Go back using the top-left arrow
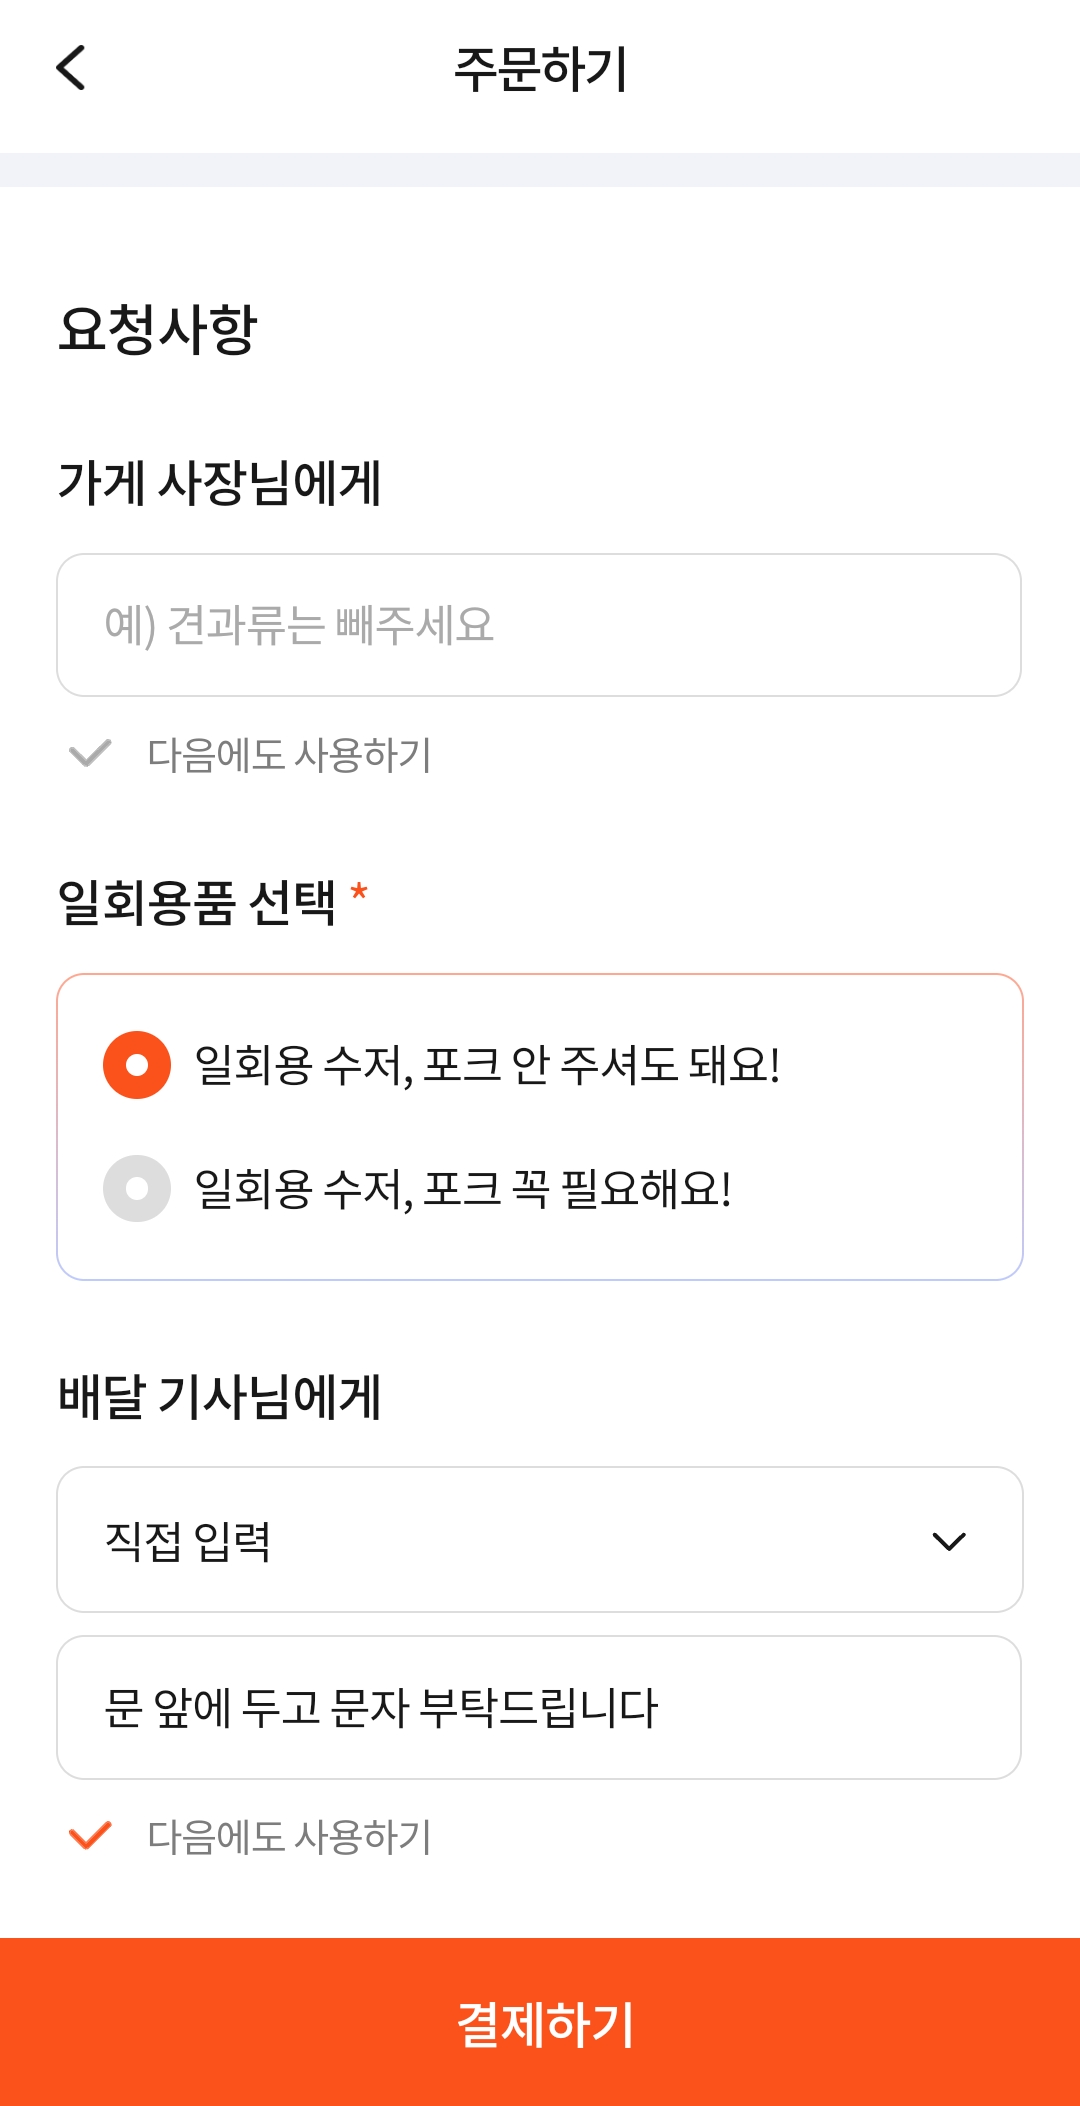This screenshot has width=1080, height=2106. tap(71, 68)
